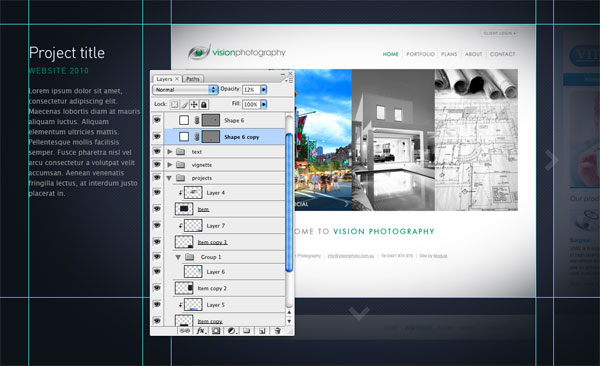The width and height of the screenshot is (600, 366).
Task: Hide Layer 4 with its eye icon
Action: (x=157, y=192)
